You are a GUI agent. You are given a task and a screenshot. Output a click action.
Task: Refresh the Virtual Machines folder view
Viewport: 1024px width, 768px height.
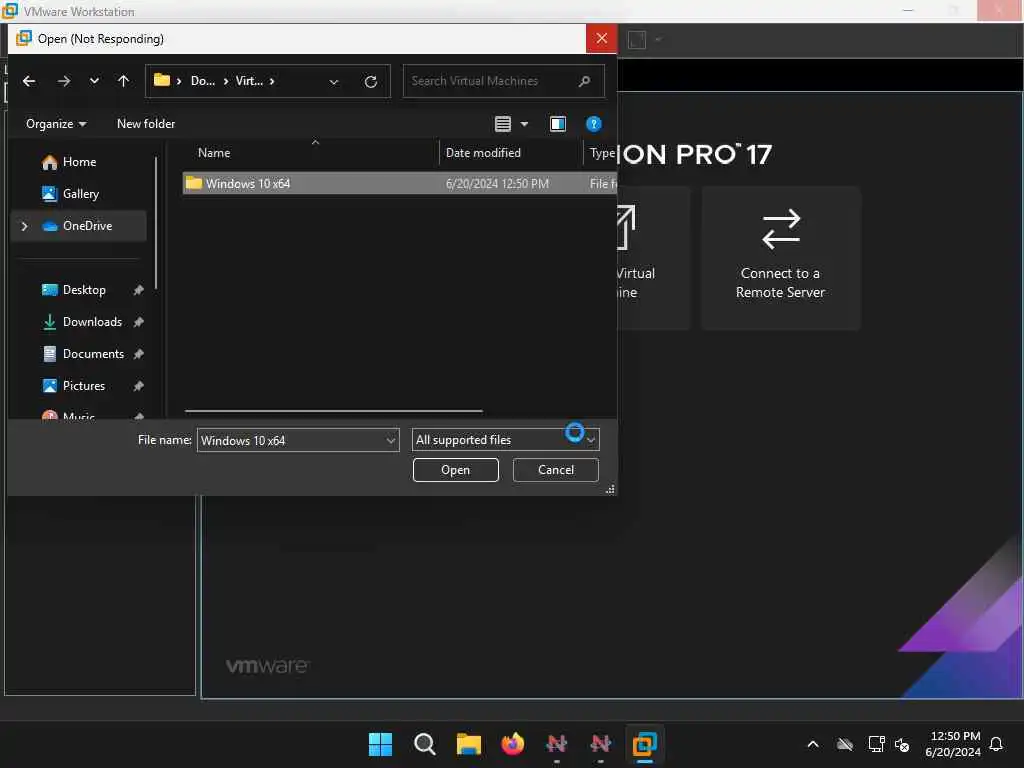point(370,82)
